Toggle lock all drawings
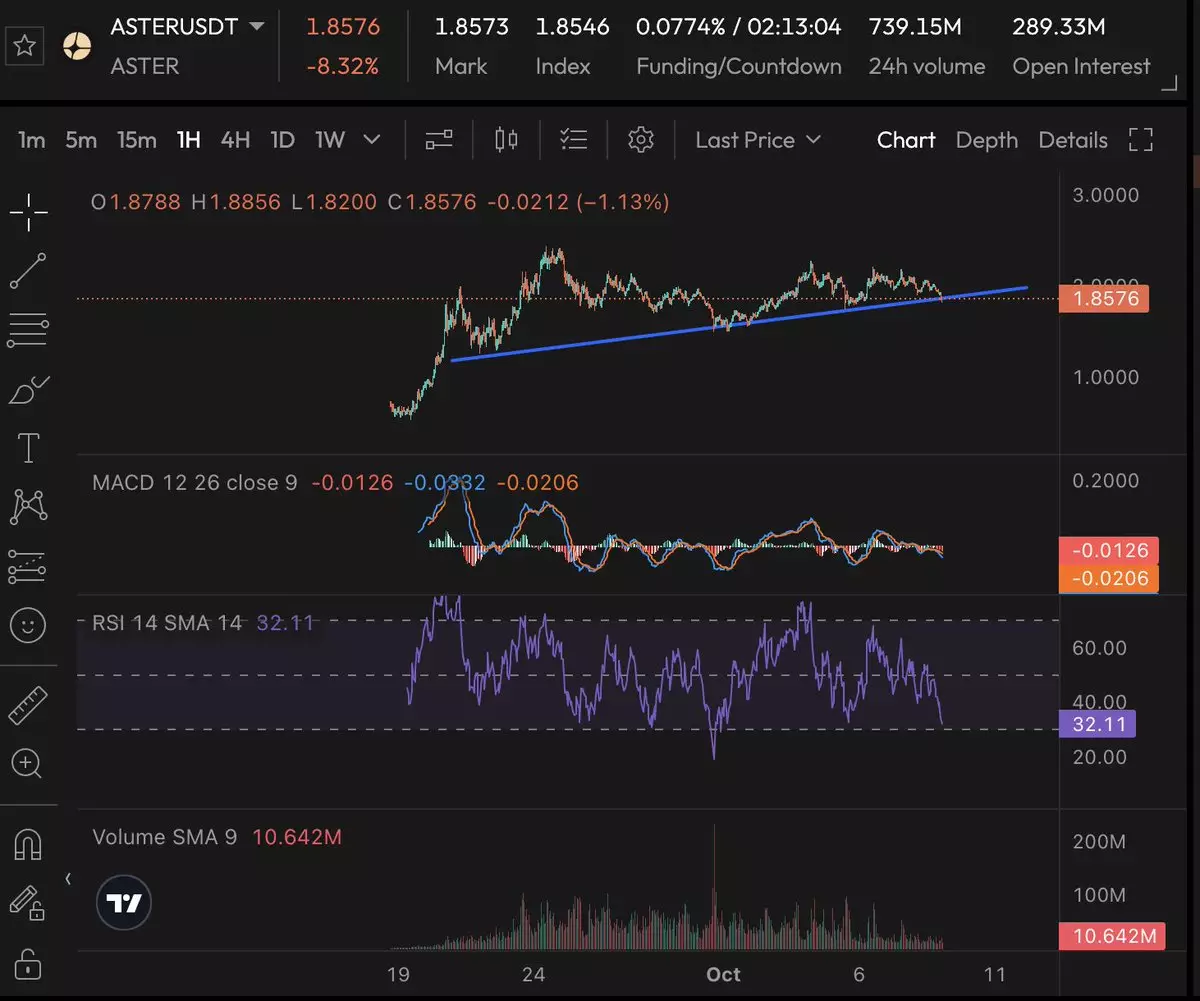 point(28,965)
